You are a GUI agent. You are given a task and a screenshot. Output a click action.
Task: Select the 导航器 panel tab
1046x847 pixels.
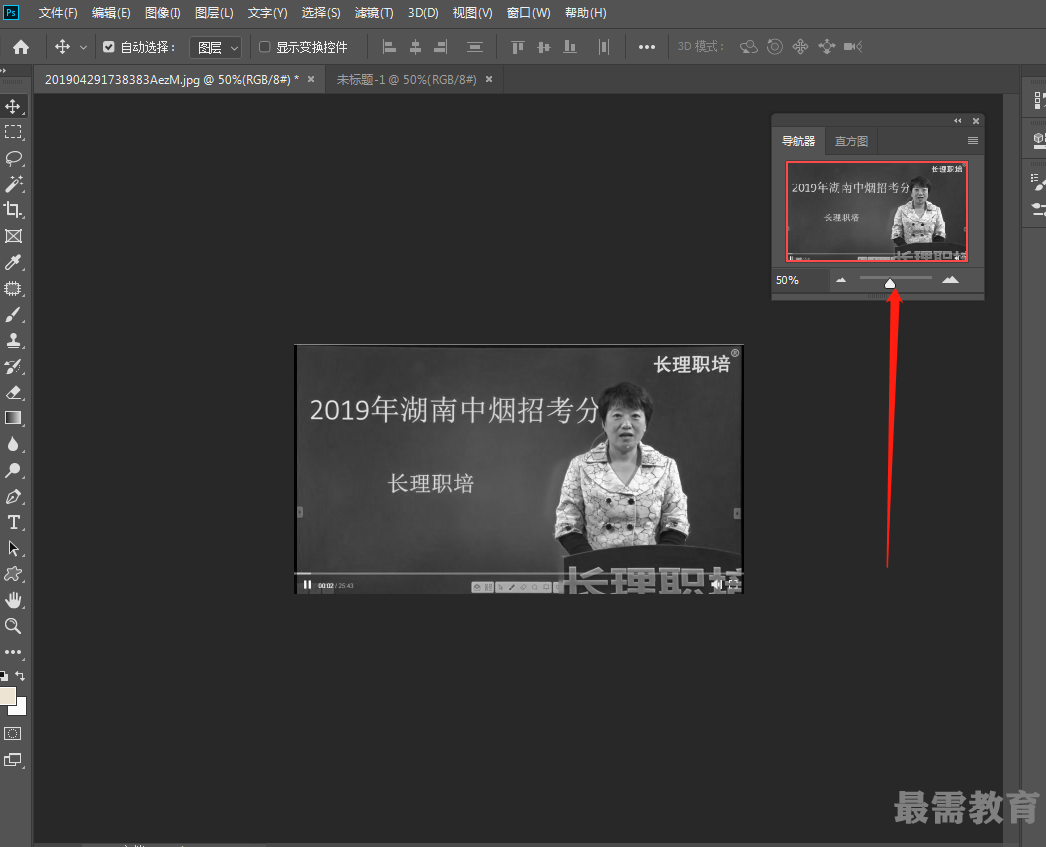click(x=799, y=141)
